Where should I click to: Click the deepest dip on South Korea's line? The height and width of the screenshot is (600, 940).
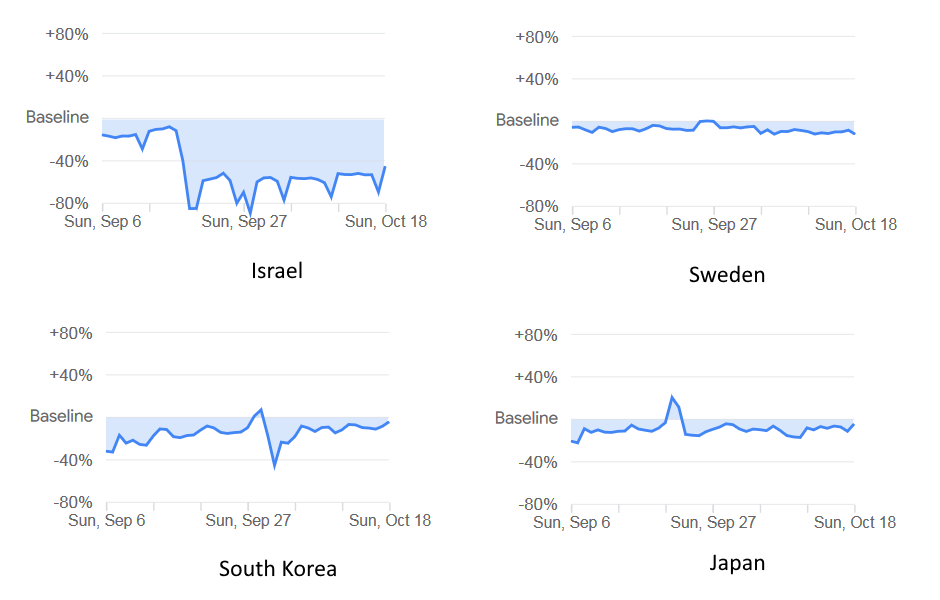pyautogui.click(x=274, y=466)
